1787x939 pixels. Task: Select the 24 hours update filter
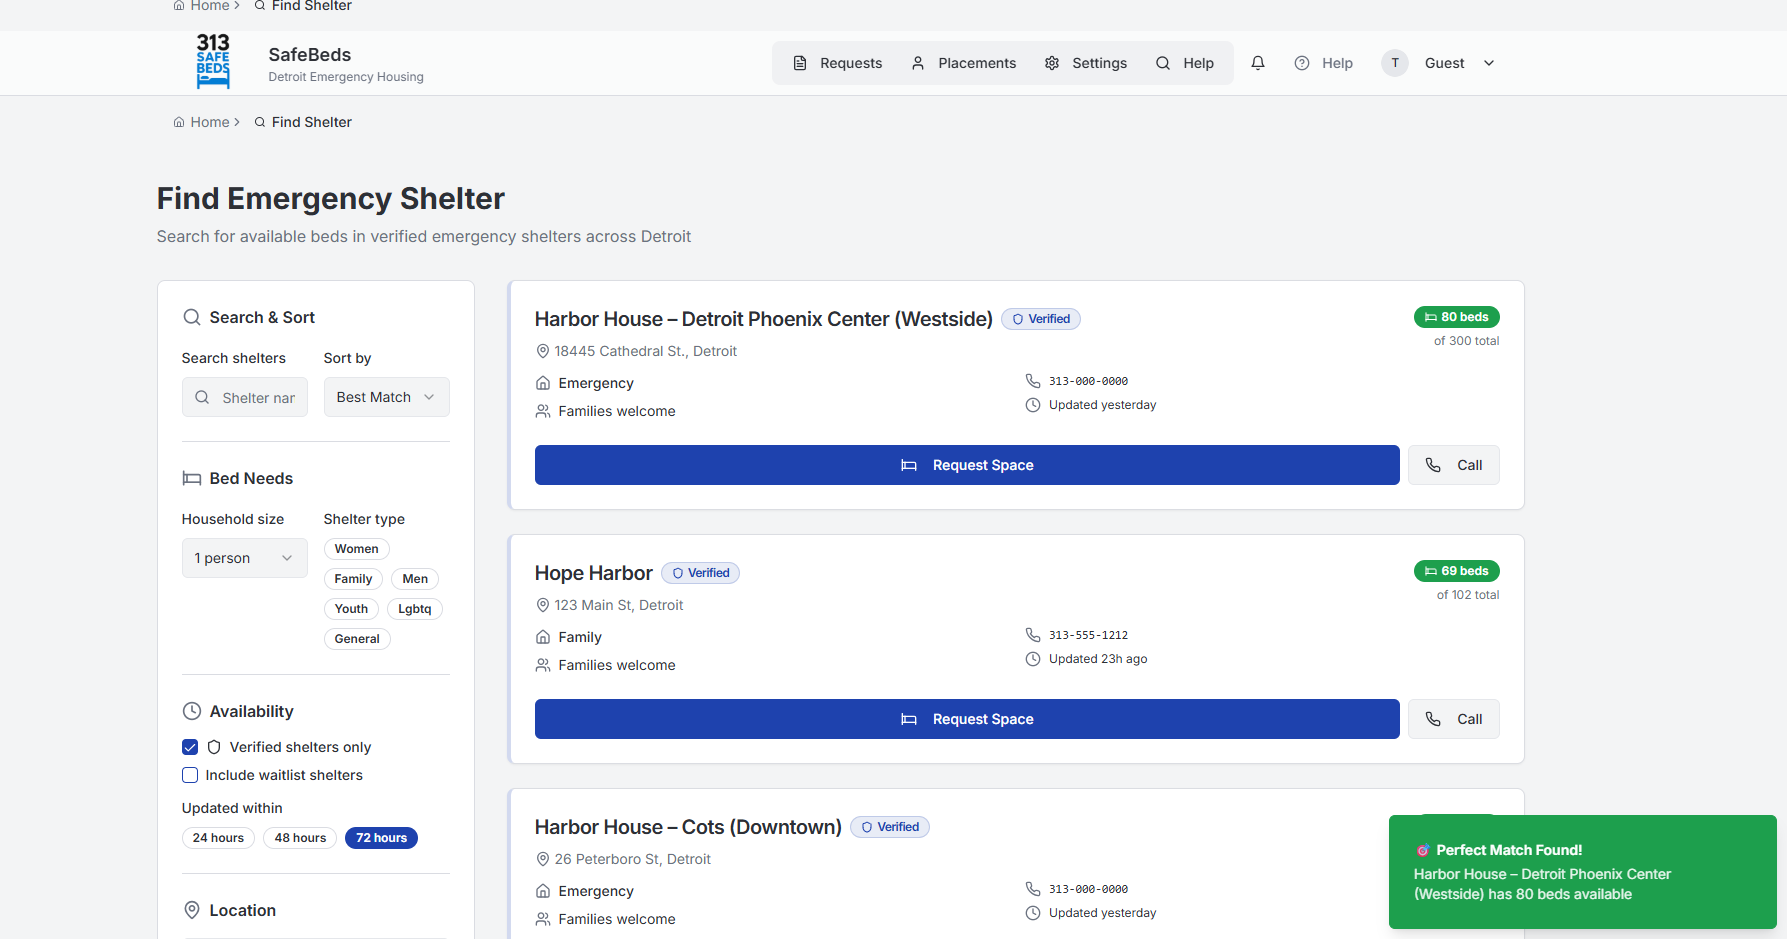(x=218, y=838)
